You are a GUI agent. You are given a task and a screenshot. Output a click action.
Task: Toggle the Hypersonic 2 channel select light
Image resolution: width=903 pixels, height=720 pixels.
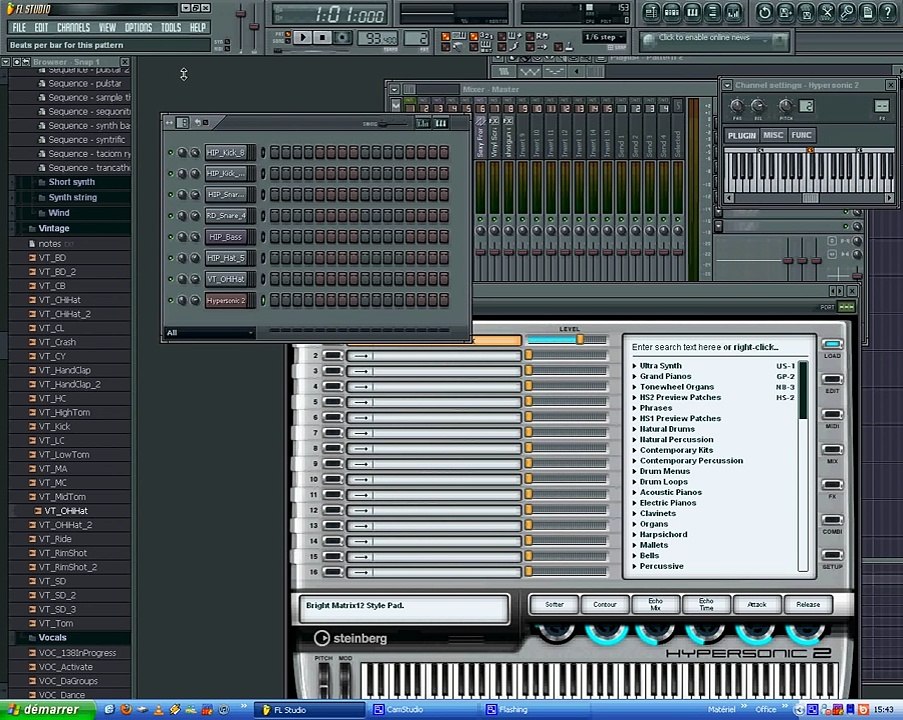pyautogui.click(x=263, y=300)
